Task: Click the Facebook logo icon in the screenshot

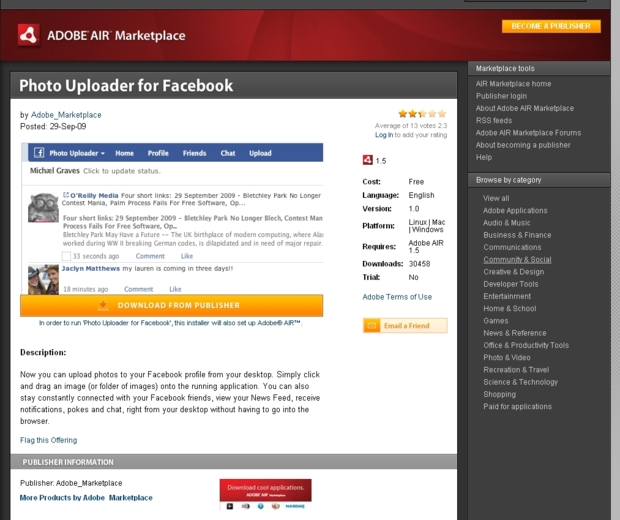Action: point(39,153)
